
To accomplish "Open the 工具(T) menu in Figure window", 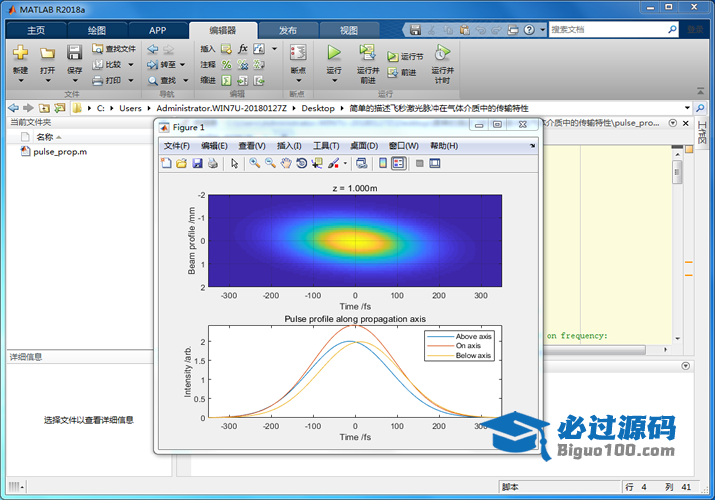I will click(x=326, y=146).
